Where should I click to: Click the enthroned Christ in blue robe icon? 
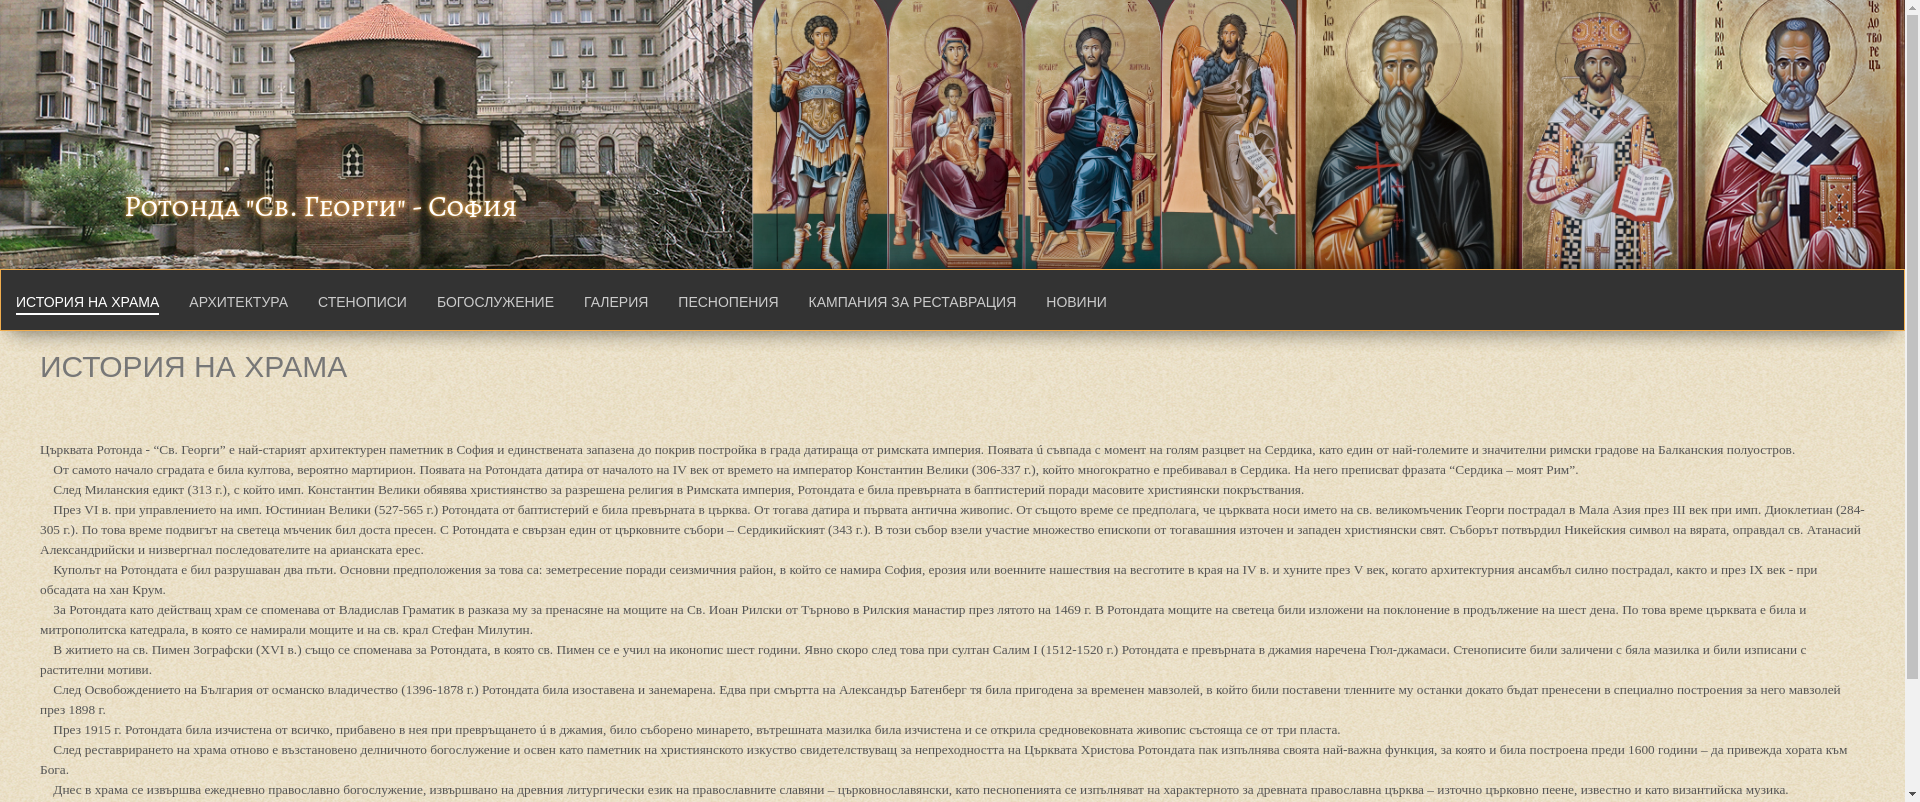pos(1092,135)
